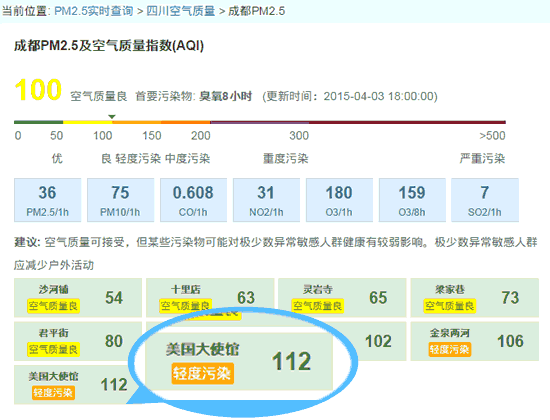This screenshot has width=550, height=420.
Task: Click 金泉两河 轻度污染 orange badge
Action: tap(450, 349)
